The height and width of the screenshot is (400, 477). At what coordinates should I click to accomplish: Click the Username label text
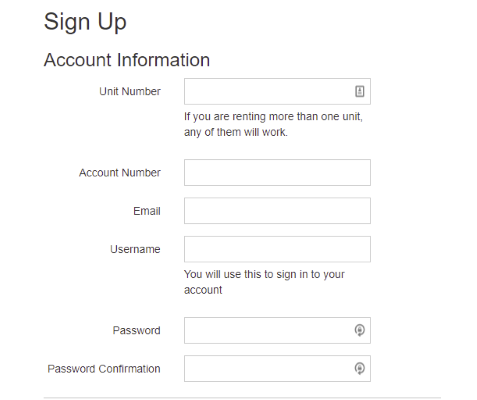(x=135, y=249)
